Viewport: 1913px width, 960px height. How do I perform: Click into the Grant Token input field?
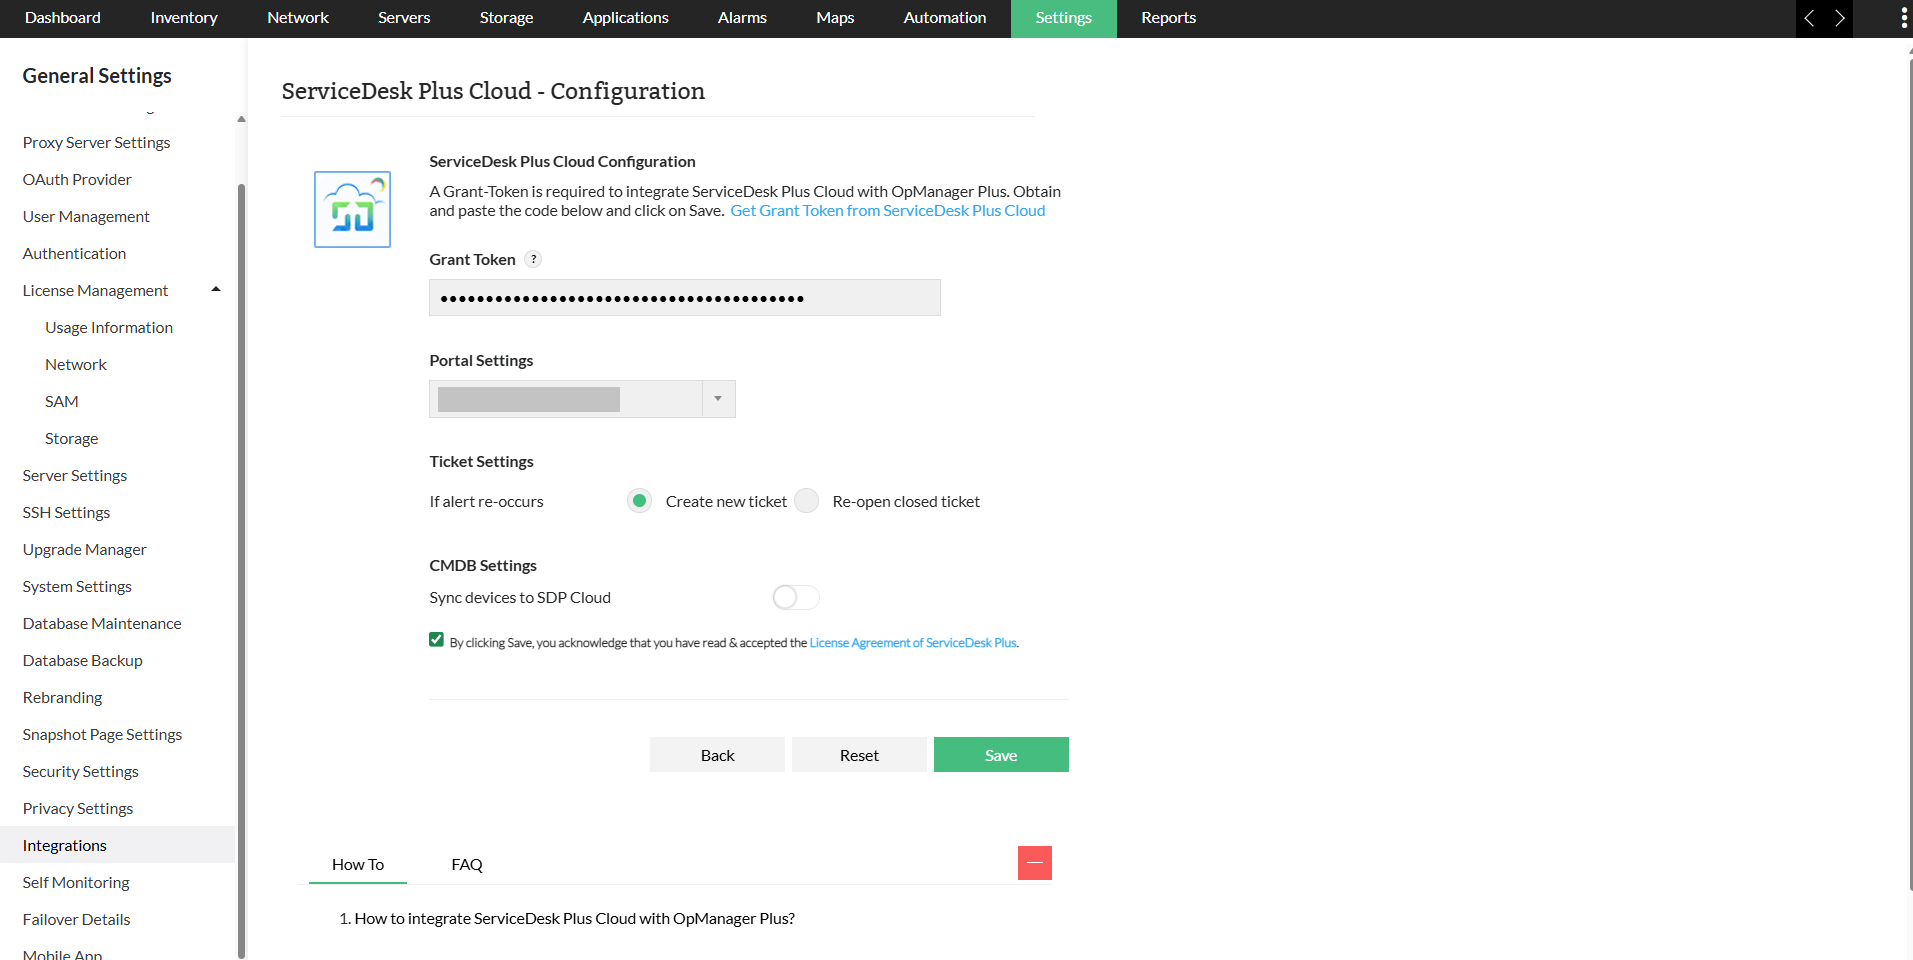685,298
